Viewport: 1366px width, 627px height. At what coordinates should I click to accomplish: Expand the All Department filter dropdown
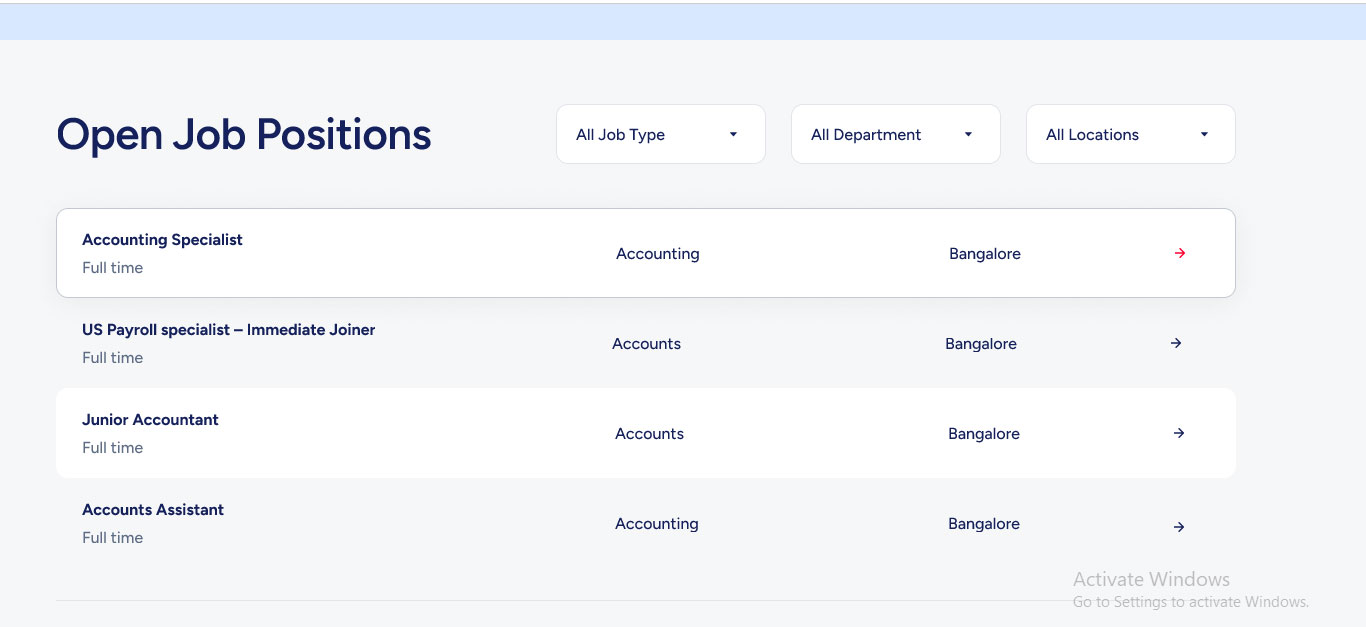tap(895, 134)
